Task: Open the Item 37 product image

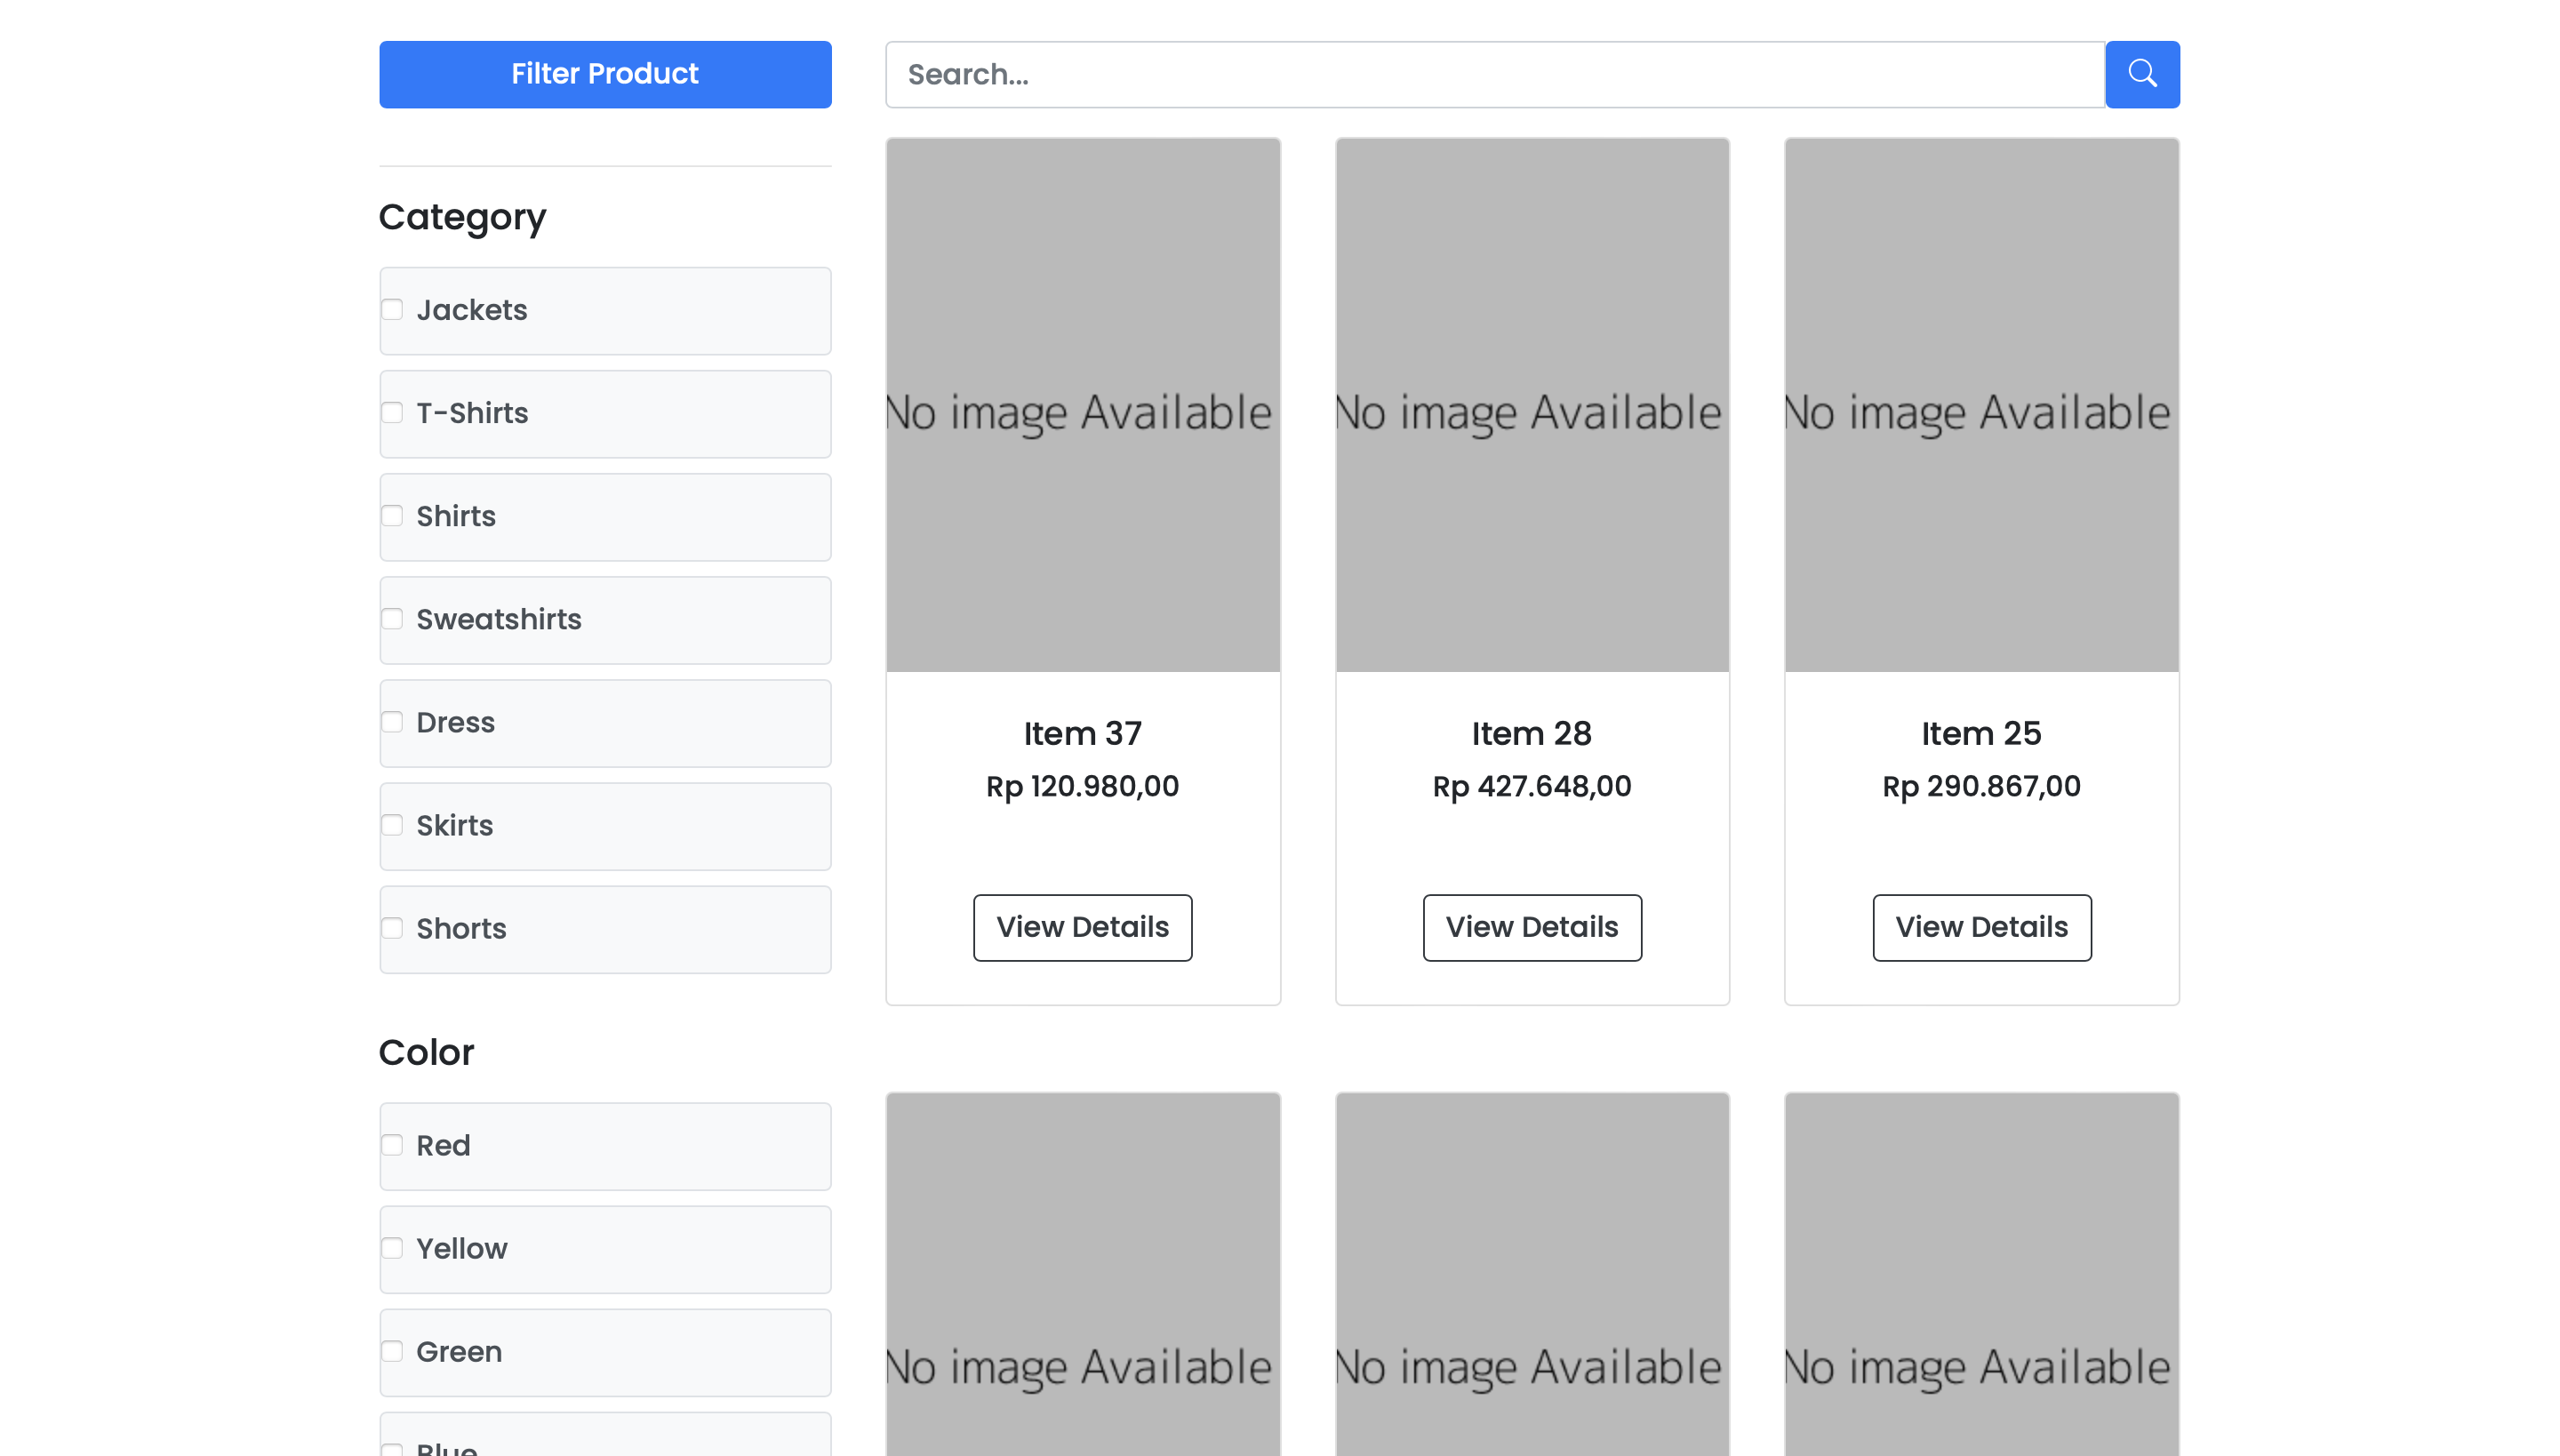Action: tap(1082, 405)
